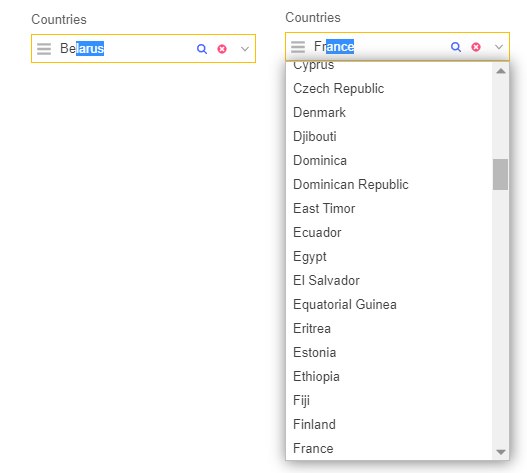Clear the Belarus field with red X
This screenshot has height=473, width=527.
[x=222, y=49]
